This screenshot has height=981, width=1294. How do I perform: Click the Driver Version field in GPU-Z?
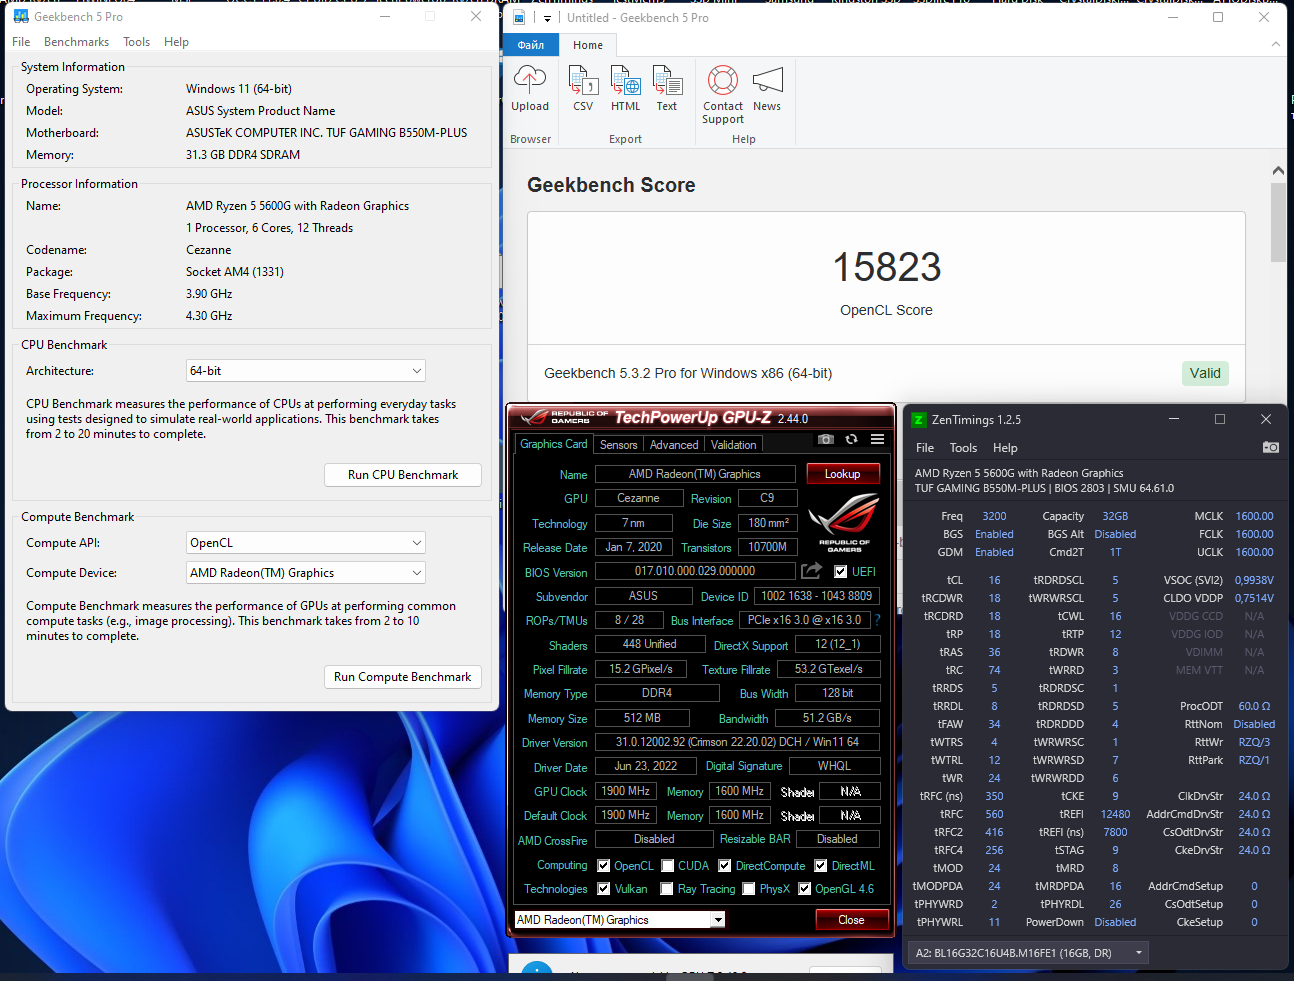[738, 742]
